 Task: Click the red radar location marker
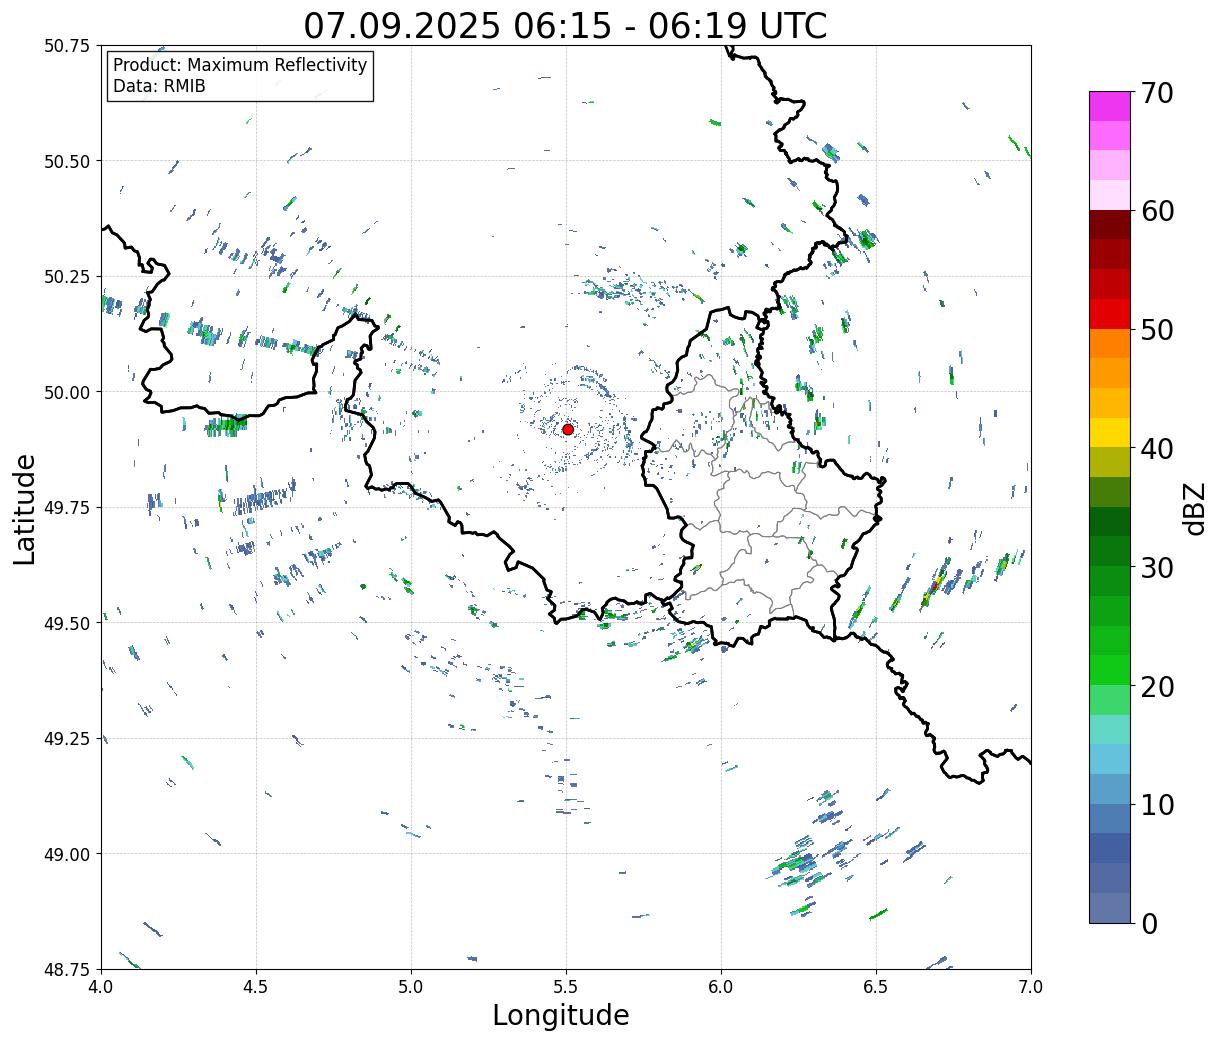568,429
